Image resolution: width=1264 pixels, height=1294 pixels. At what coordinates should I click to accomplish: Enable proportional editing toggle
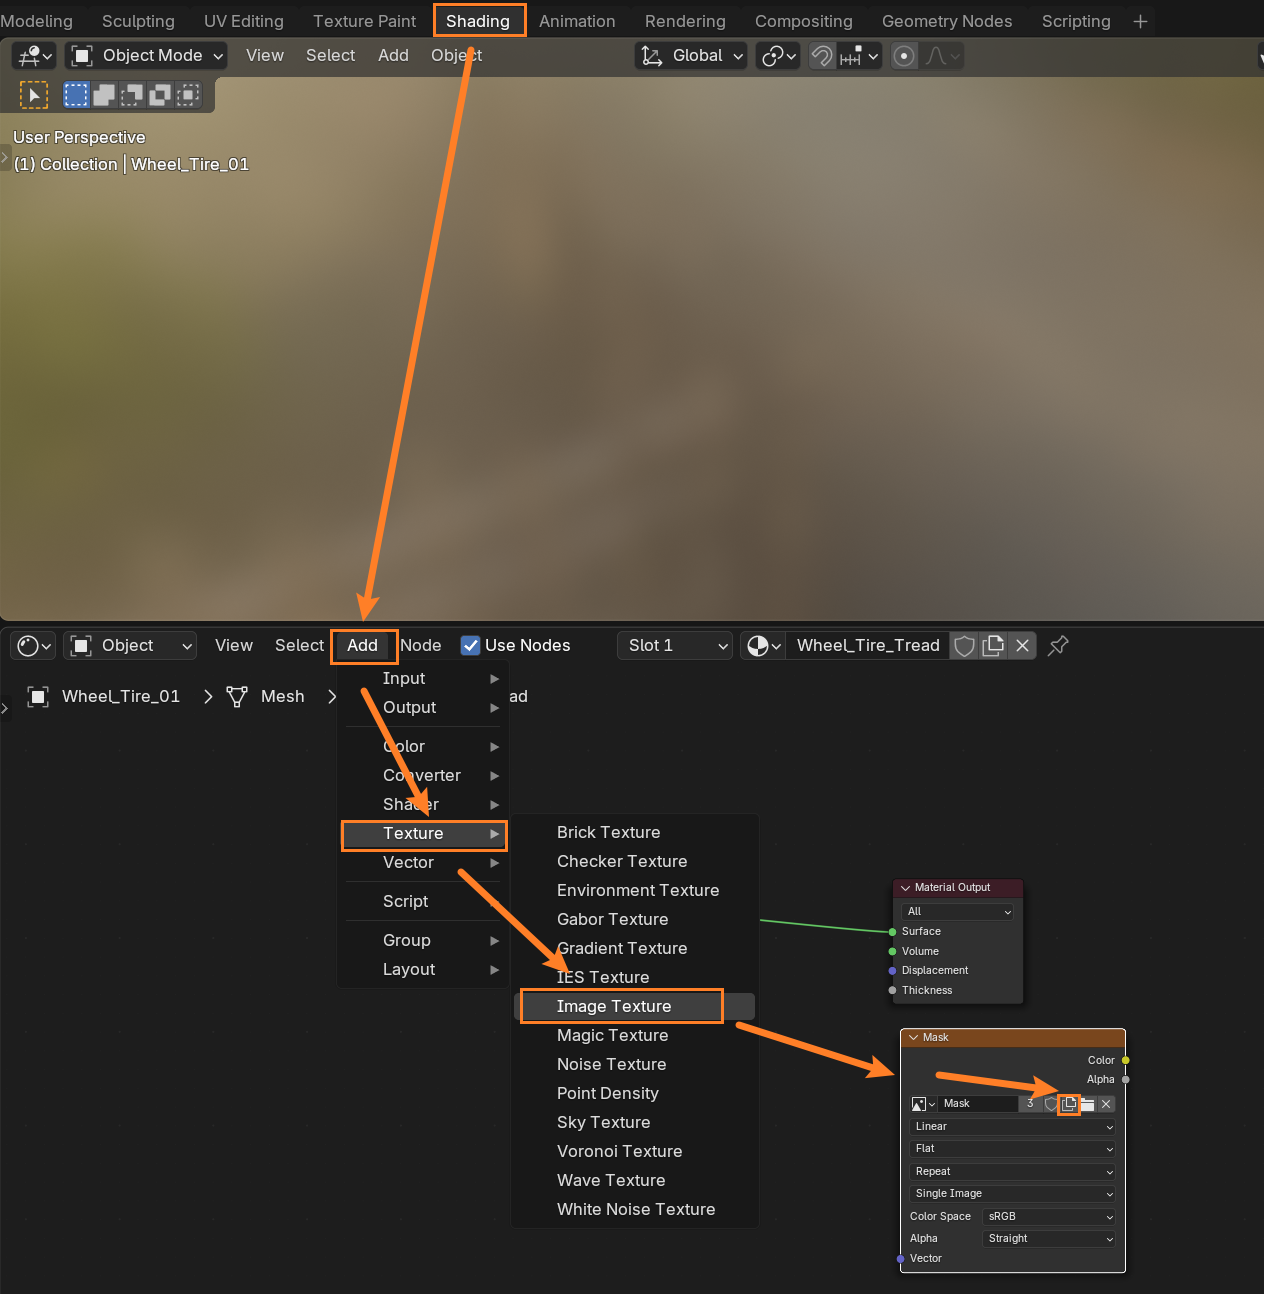(x=904, y=56)
